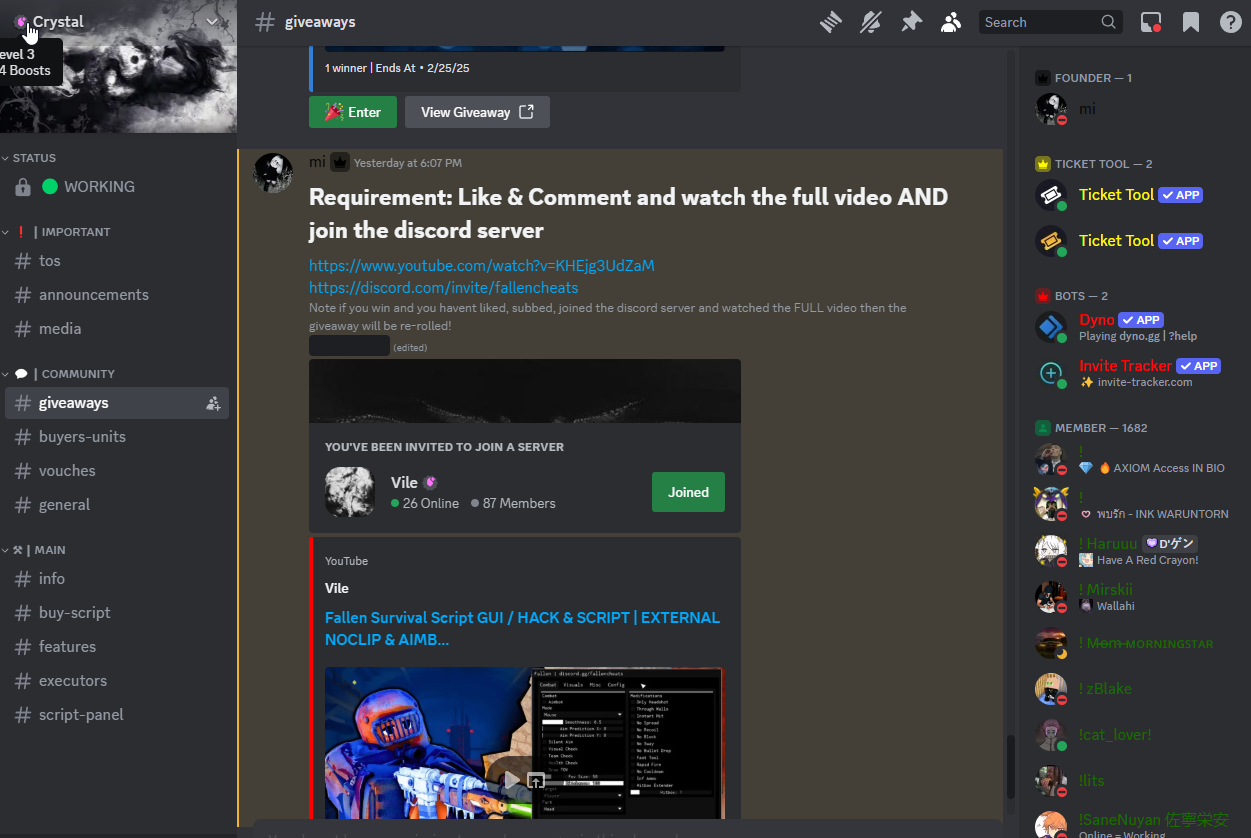Open the discord.com/invite/fallencheats link
The height and width of the screenshot is (838, 1251).
pos(444,288)
